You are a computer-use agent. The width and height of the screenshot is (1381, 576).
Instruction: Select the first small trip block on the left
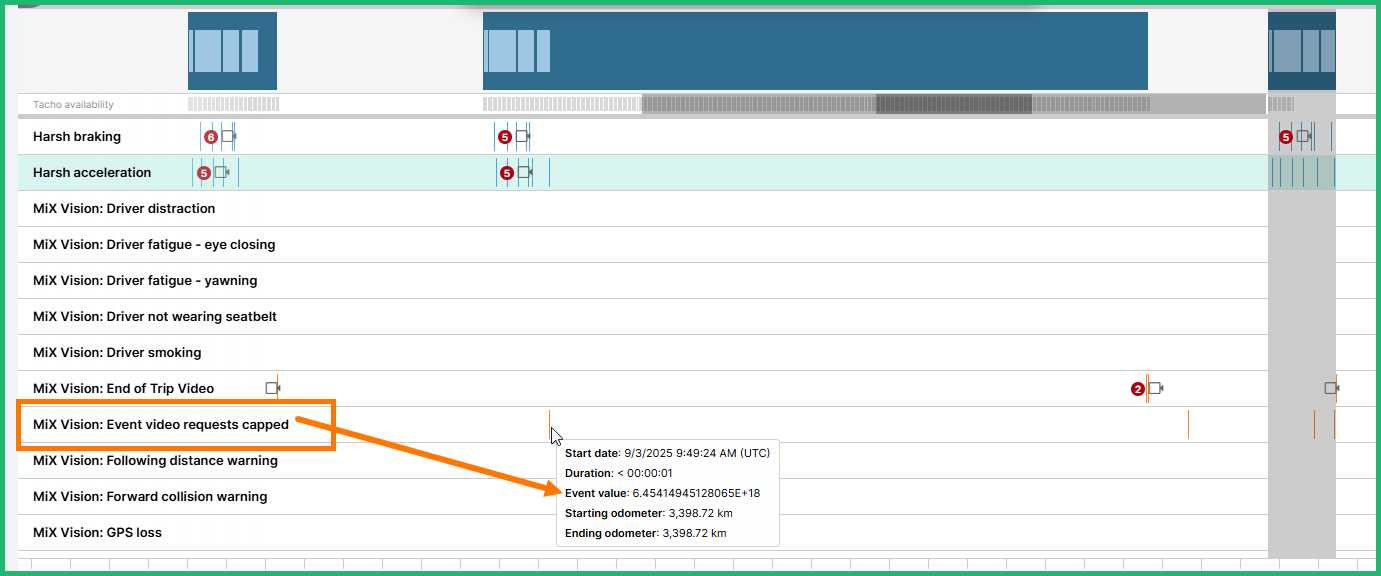232,50
